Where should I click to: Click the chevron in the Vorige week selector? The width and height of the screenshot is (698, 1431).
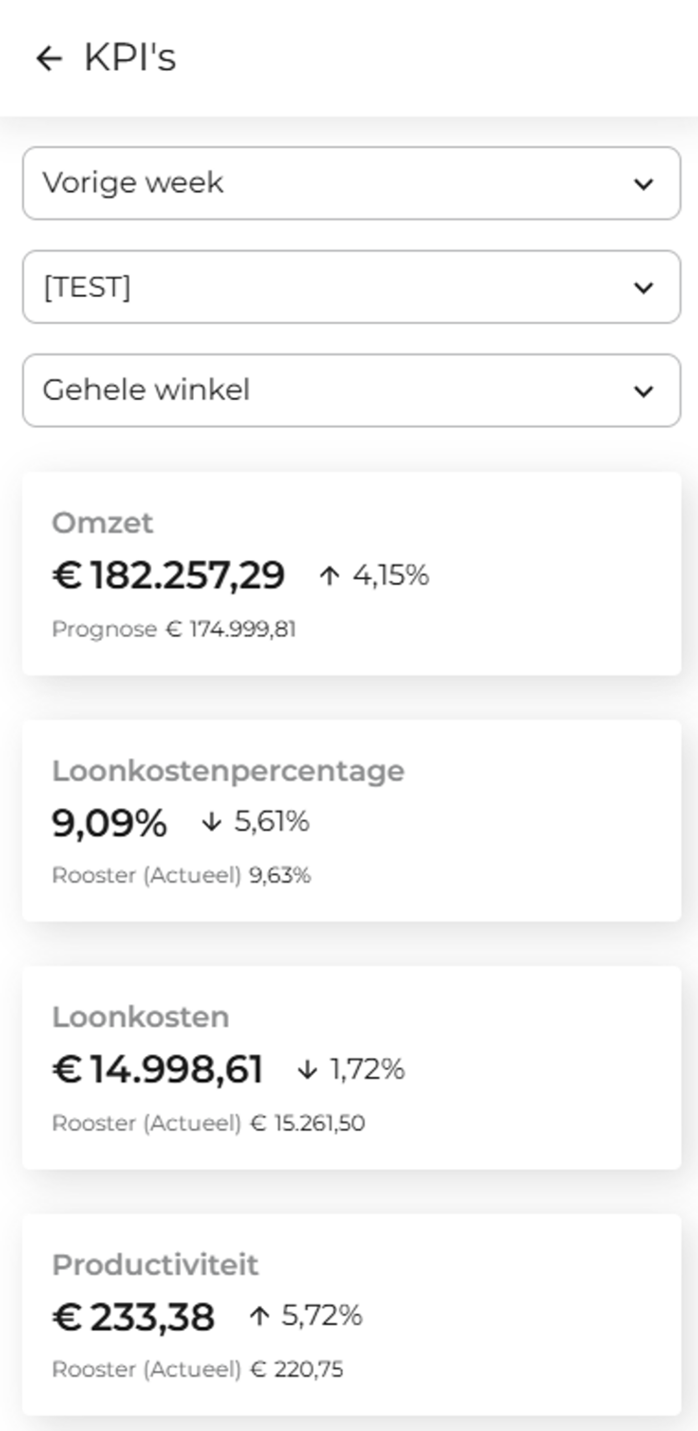643,184
